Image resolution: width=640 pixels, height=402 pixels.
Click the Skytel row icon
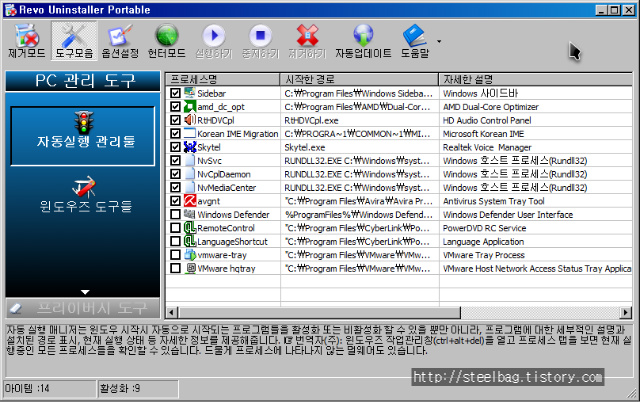(190, 147)
